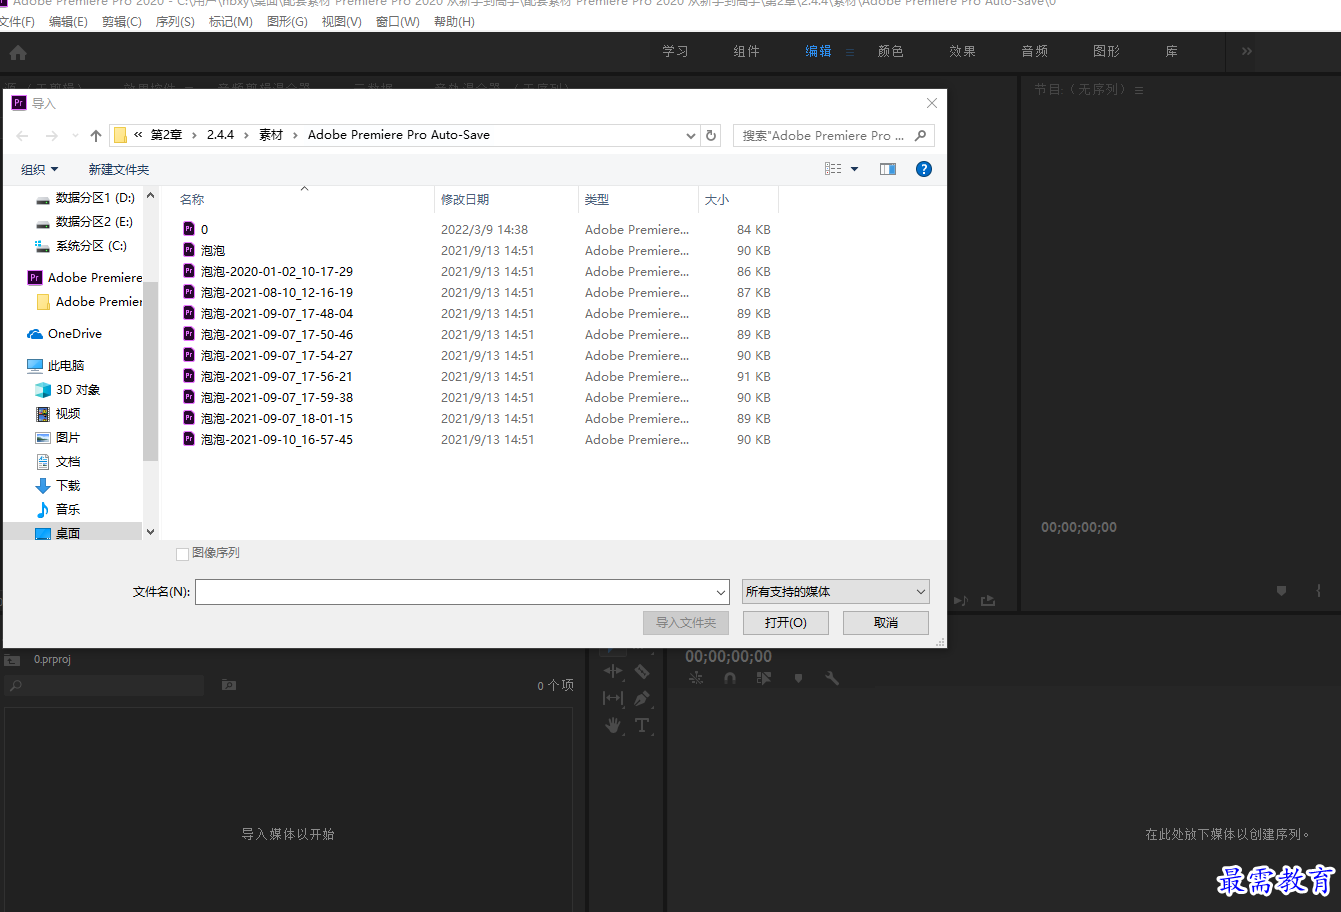1341x912 pixels.
Task: Open Sequence (序列) menu
Action: click(175, 21)
